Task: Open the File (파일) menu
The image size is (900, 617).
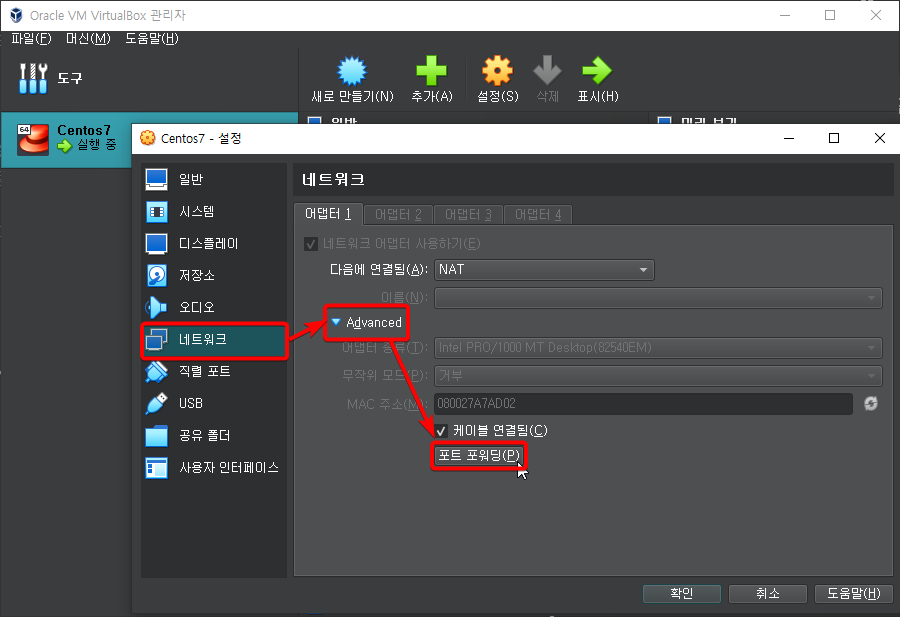Action: (x=32, y=38)
